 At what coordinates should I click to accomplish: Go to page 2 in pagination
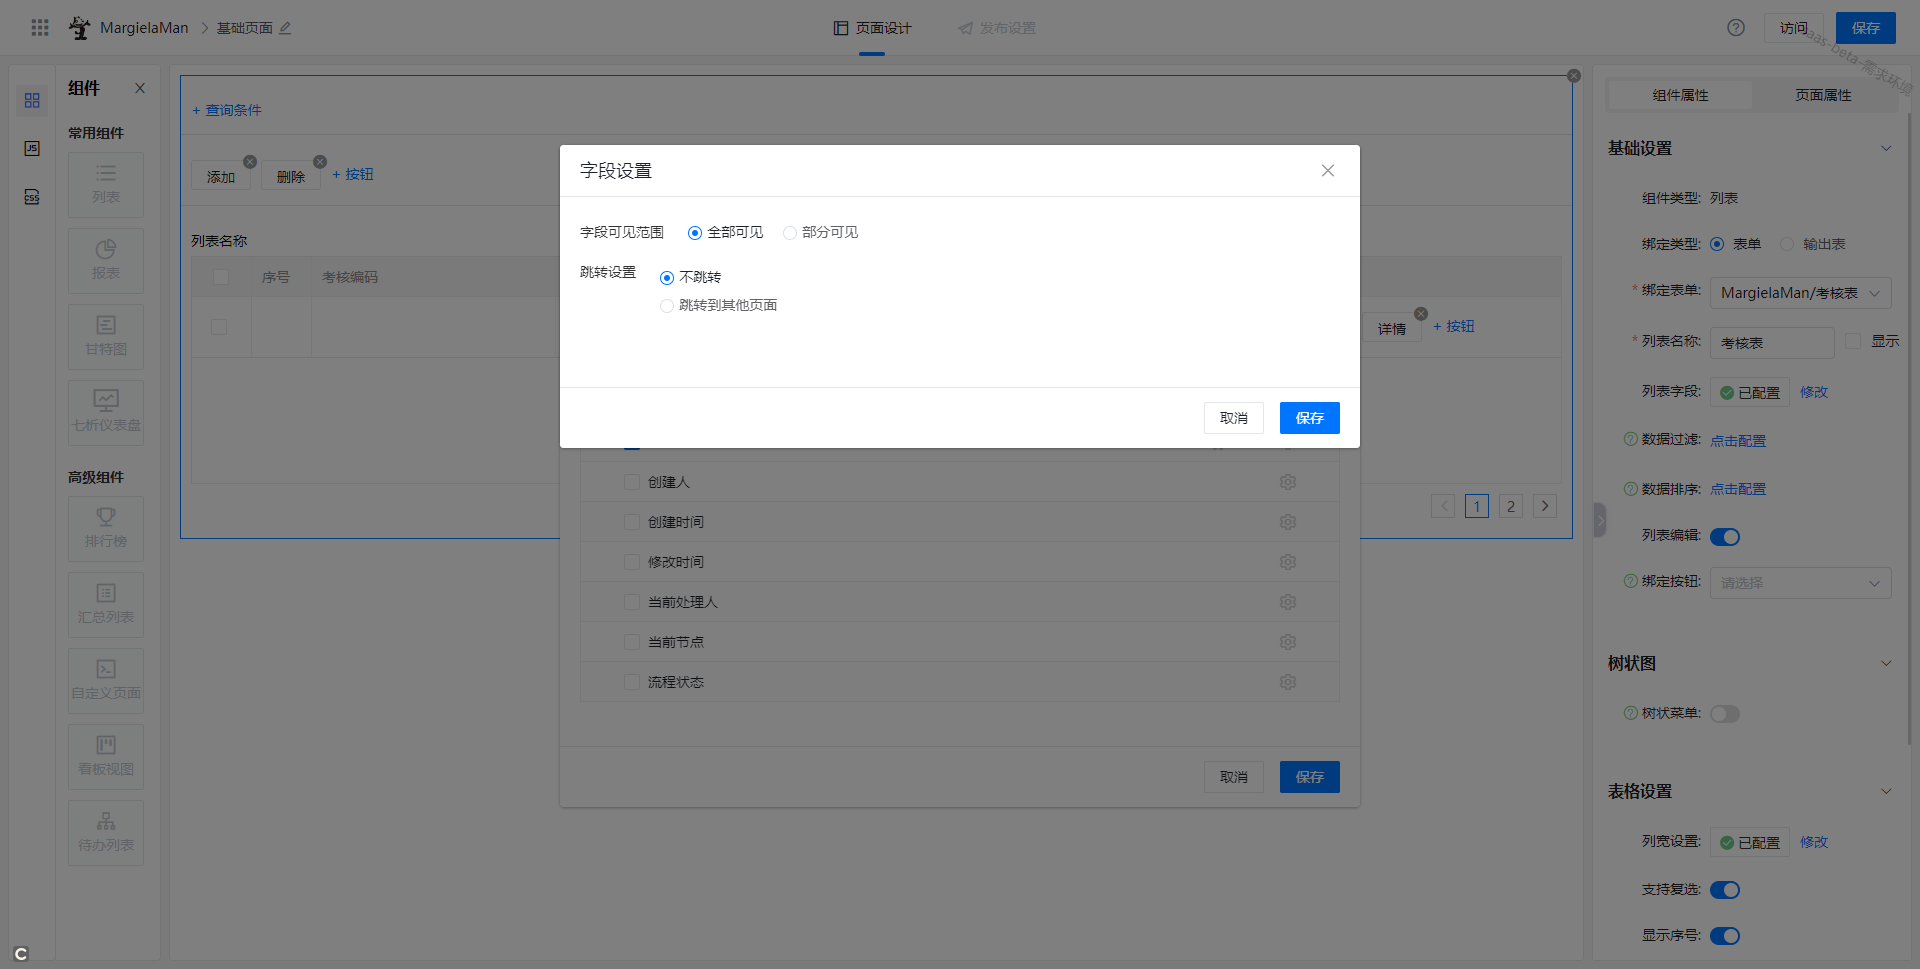click(1511, 506)
